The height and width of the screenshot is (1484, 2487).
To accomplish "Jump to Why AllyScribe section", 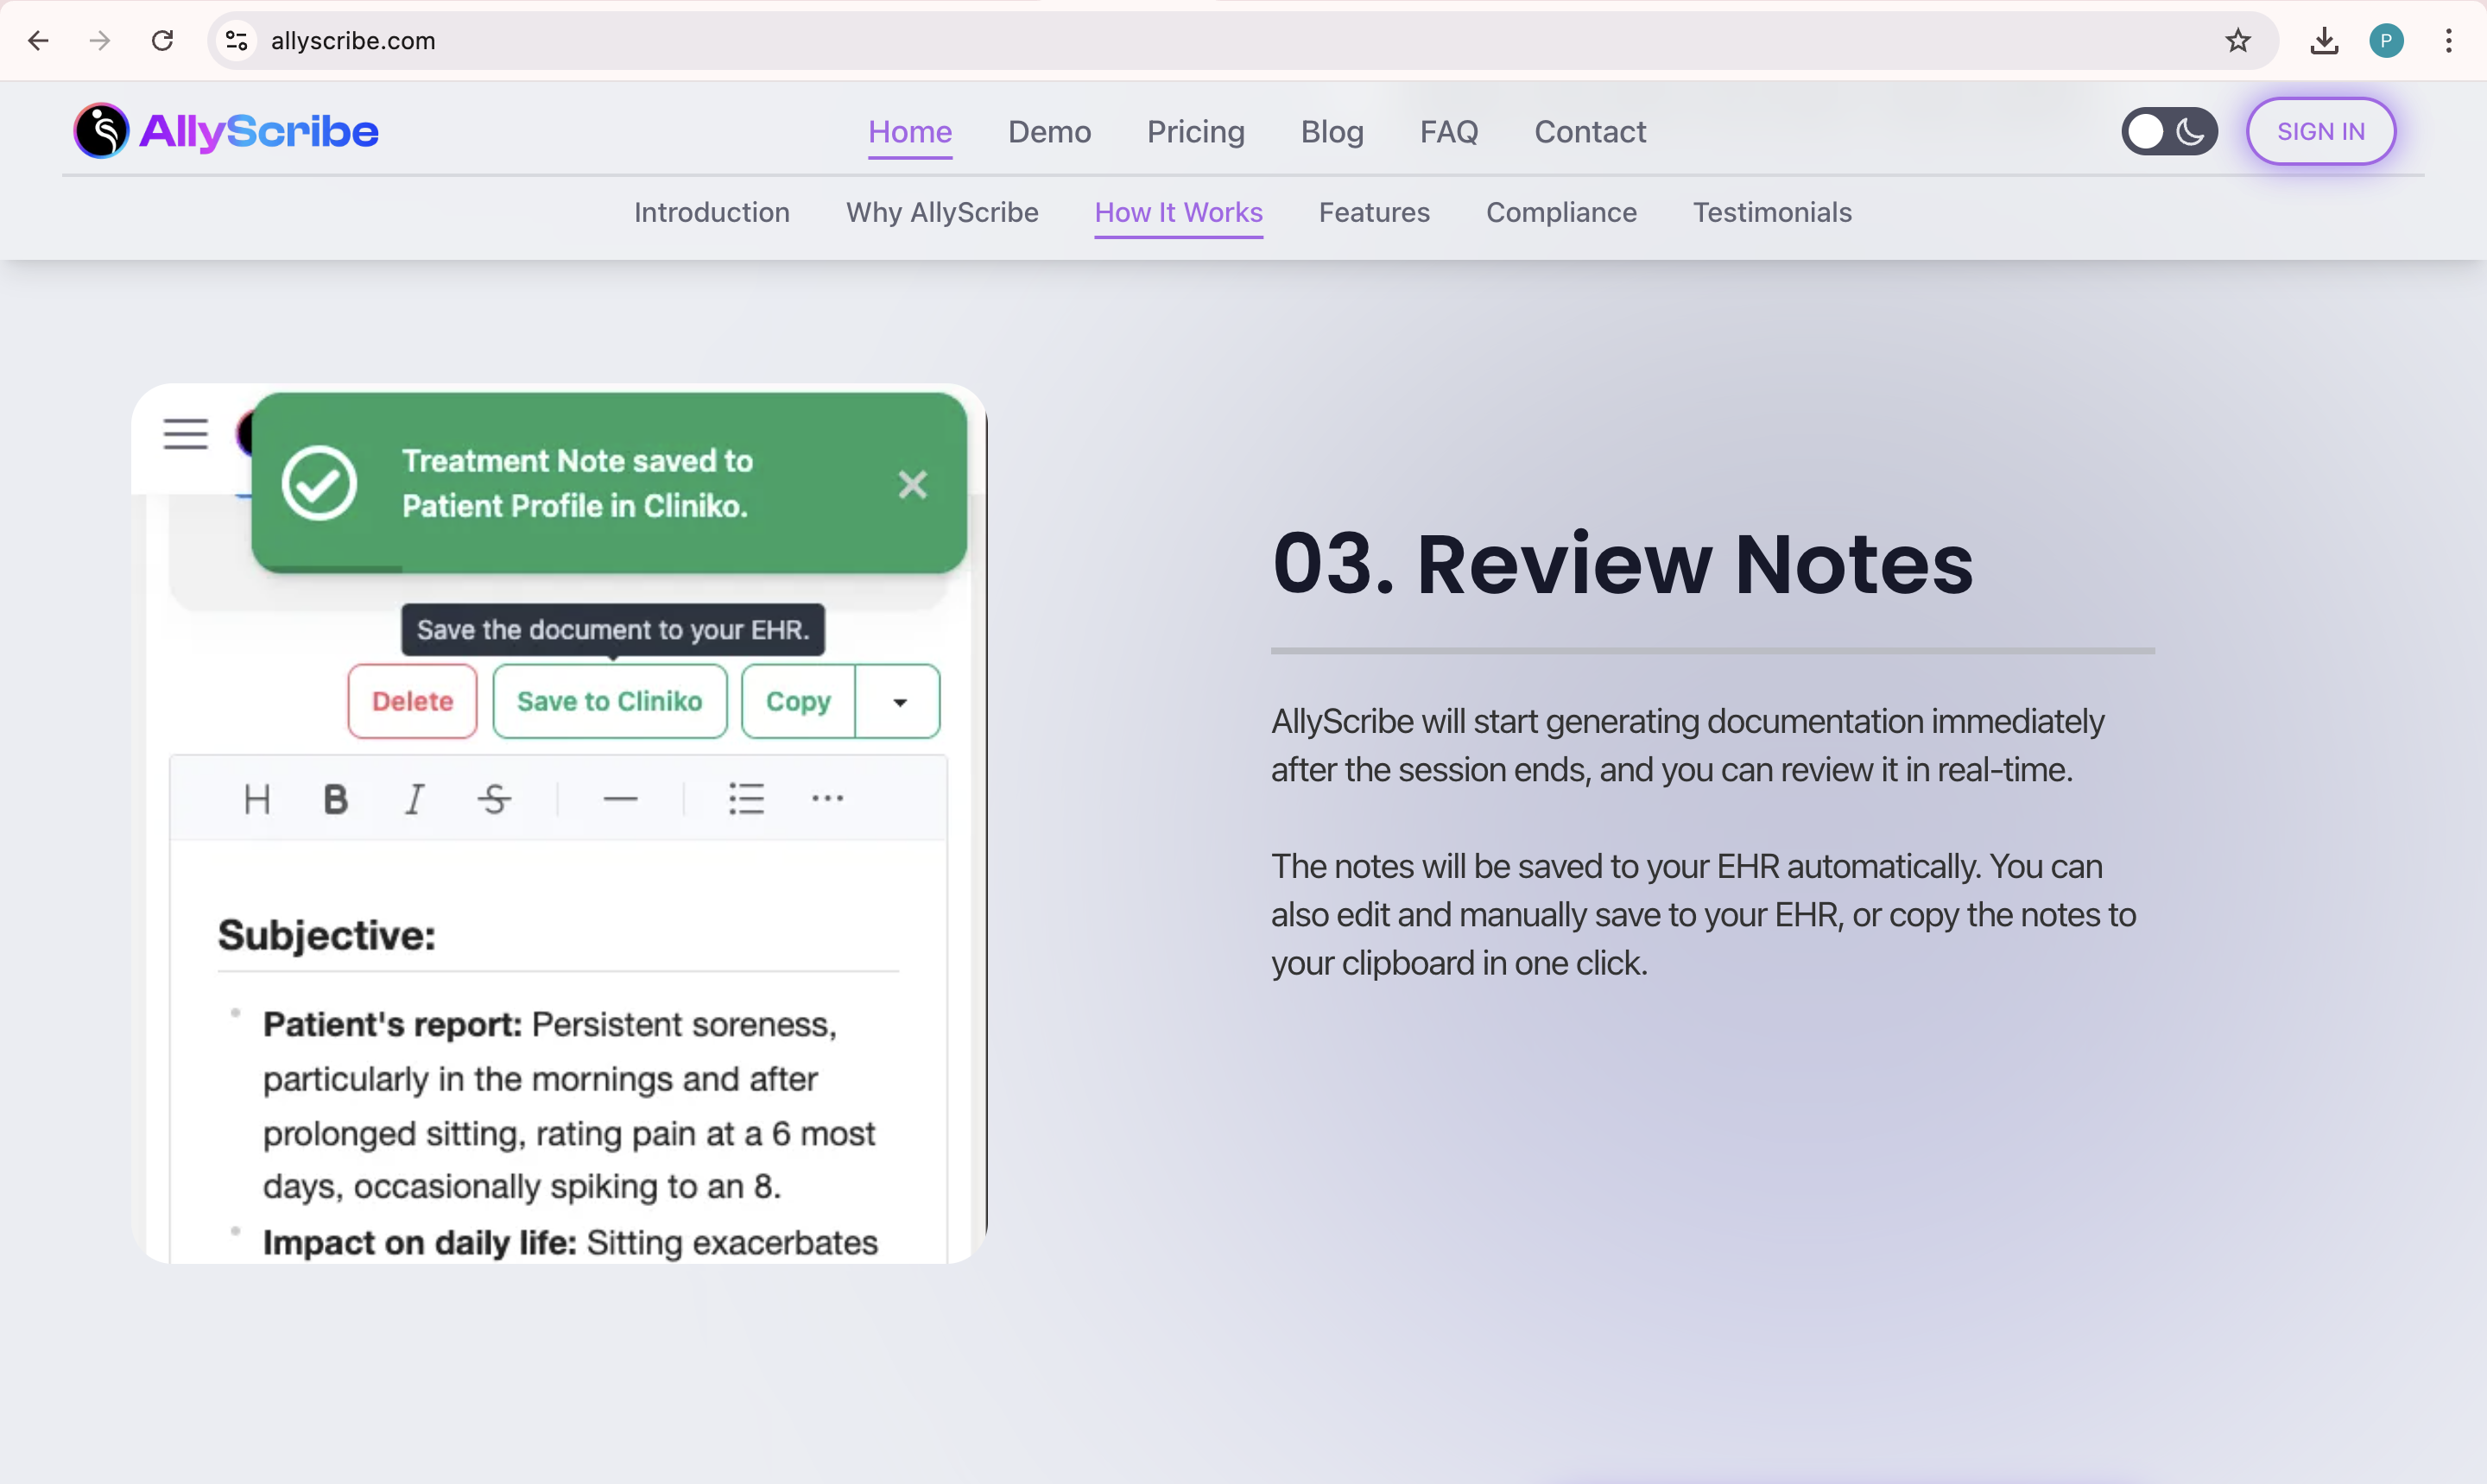I will (942, 213).
